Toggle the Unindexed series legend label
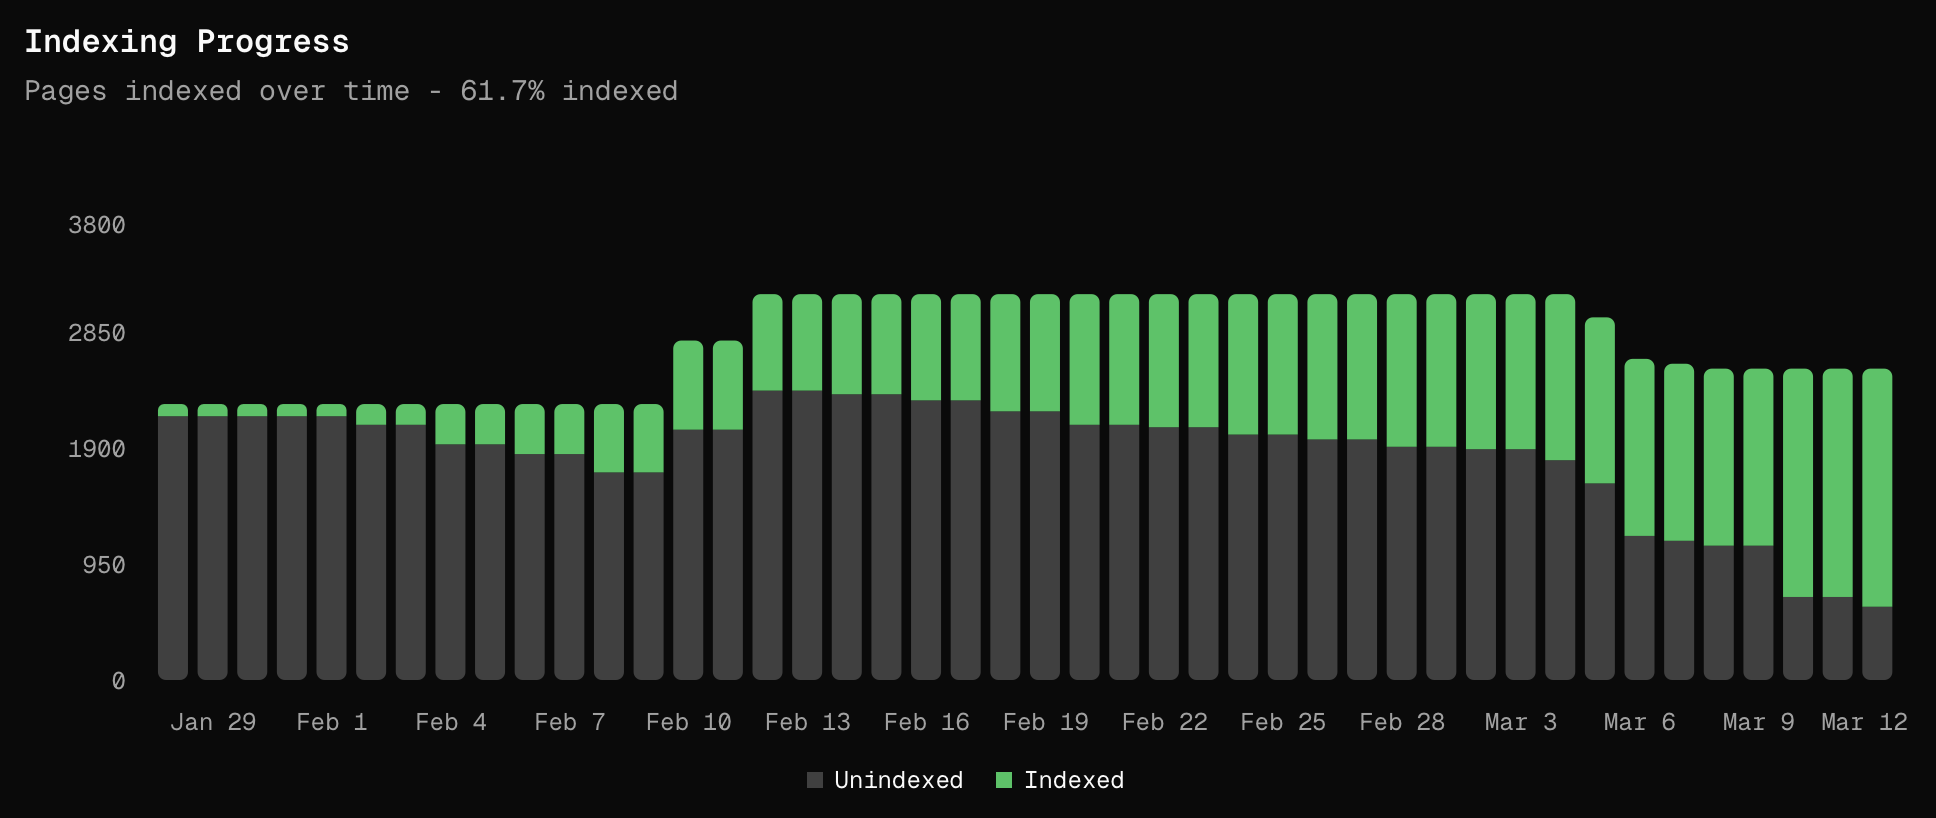 coord(898,780)
